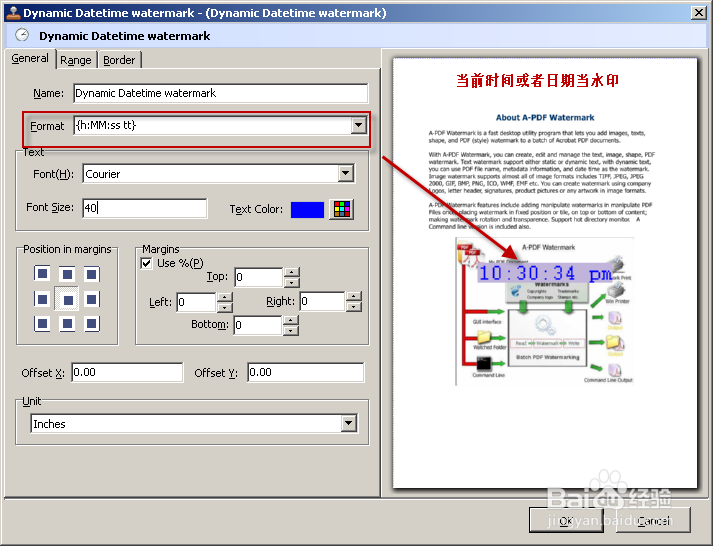Screen dimensions: 713x546
Task: Open the text color palette picker
Action: (341, 209)
